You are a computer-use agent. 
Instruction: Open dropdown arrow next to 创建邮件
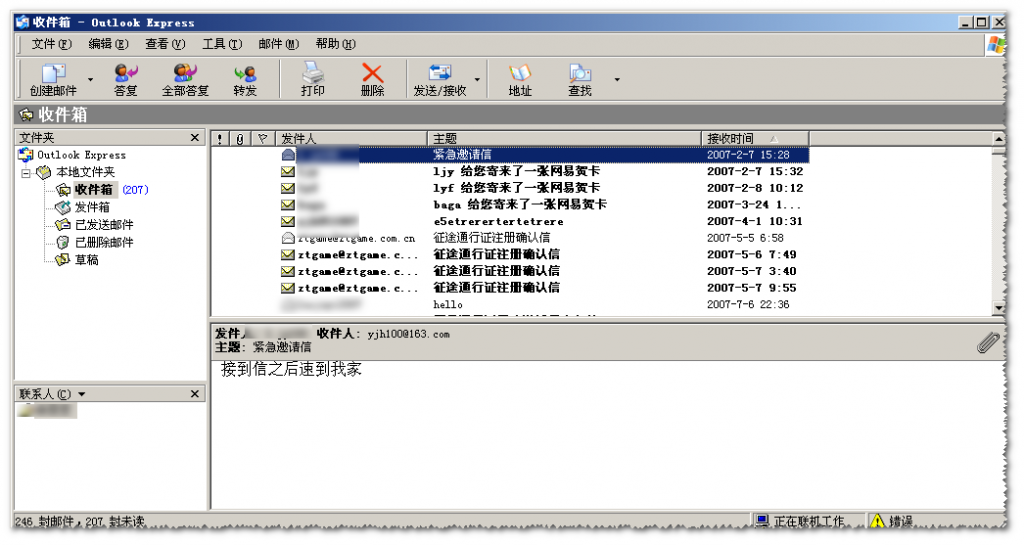[90, 79]
